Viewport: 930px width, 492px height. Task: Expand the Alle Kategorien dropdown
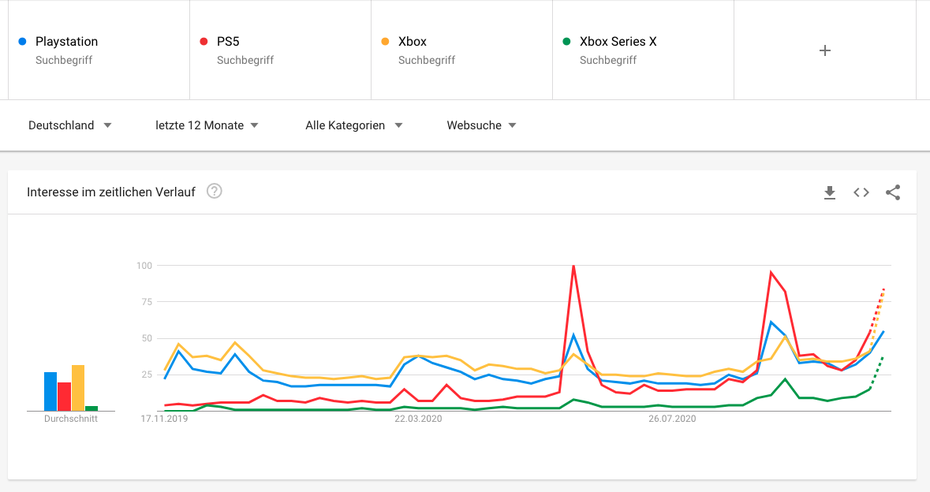click(354, 125)
